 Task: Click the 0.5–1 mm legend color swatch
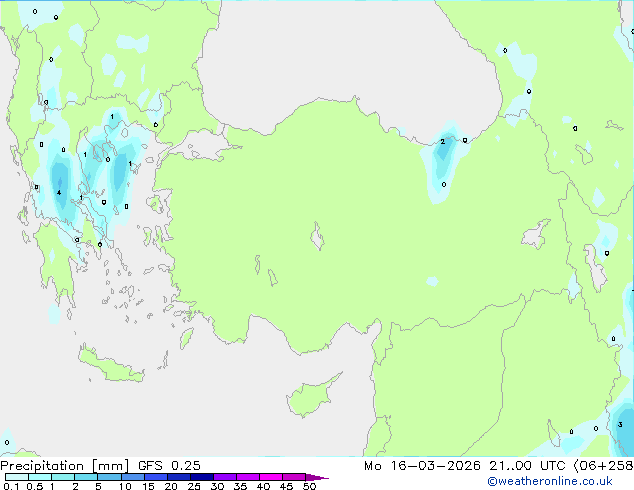point(40,477)
